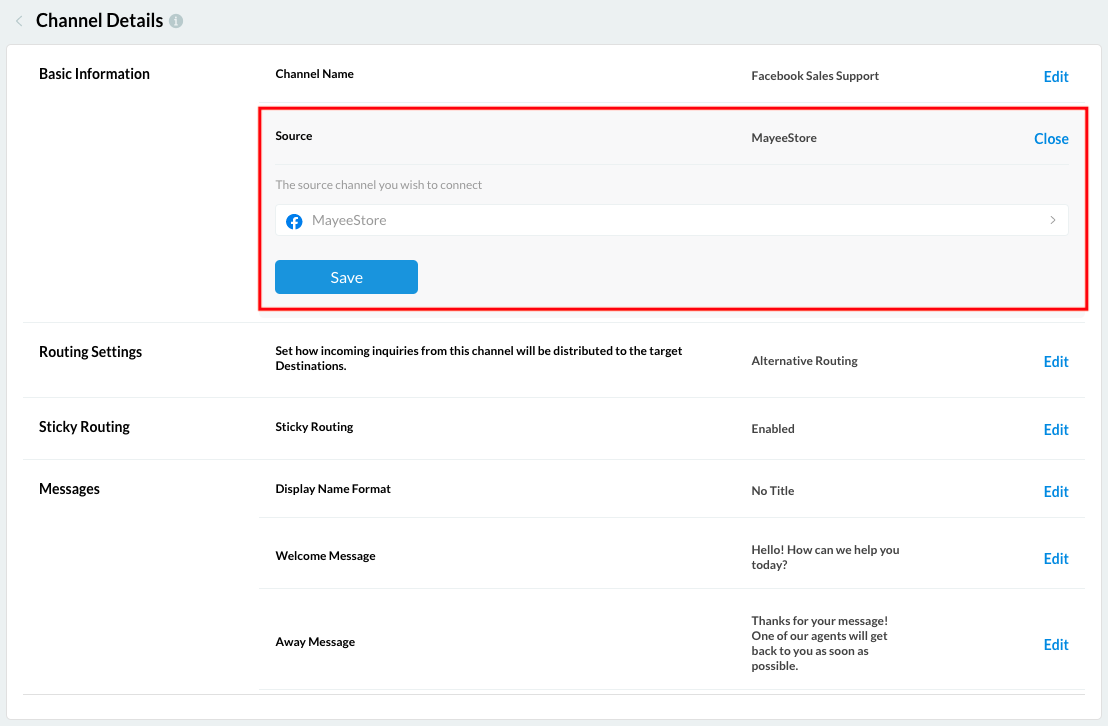The height and width of the screenshot is (726, 1108).
Task: Edit the Display Name Format
Action: (x=1056, y=491)
